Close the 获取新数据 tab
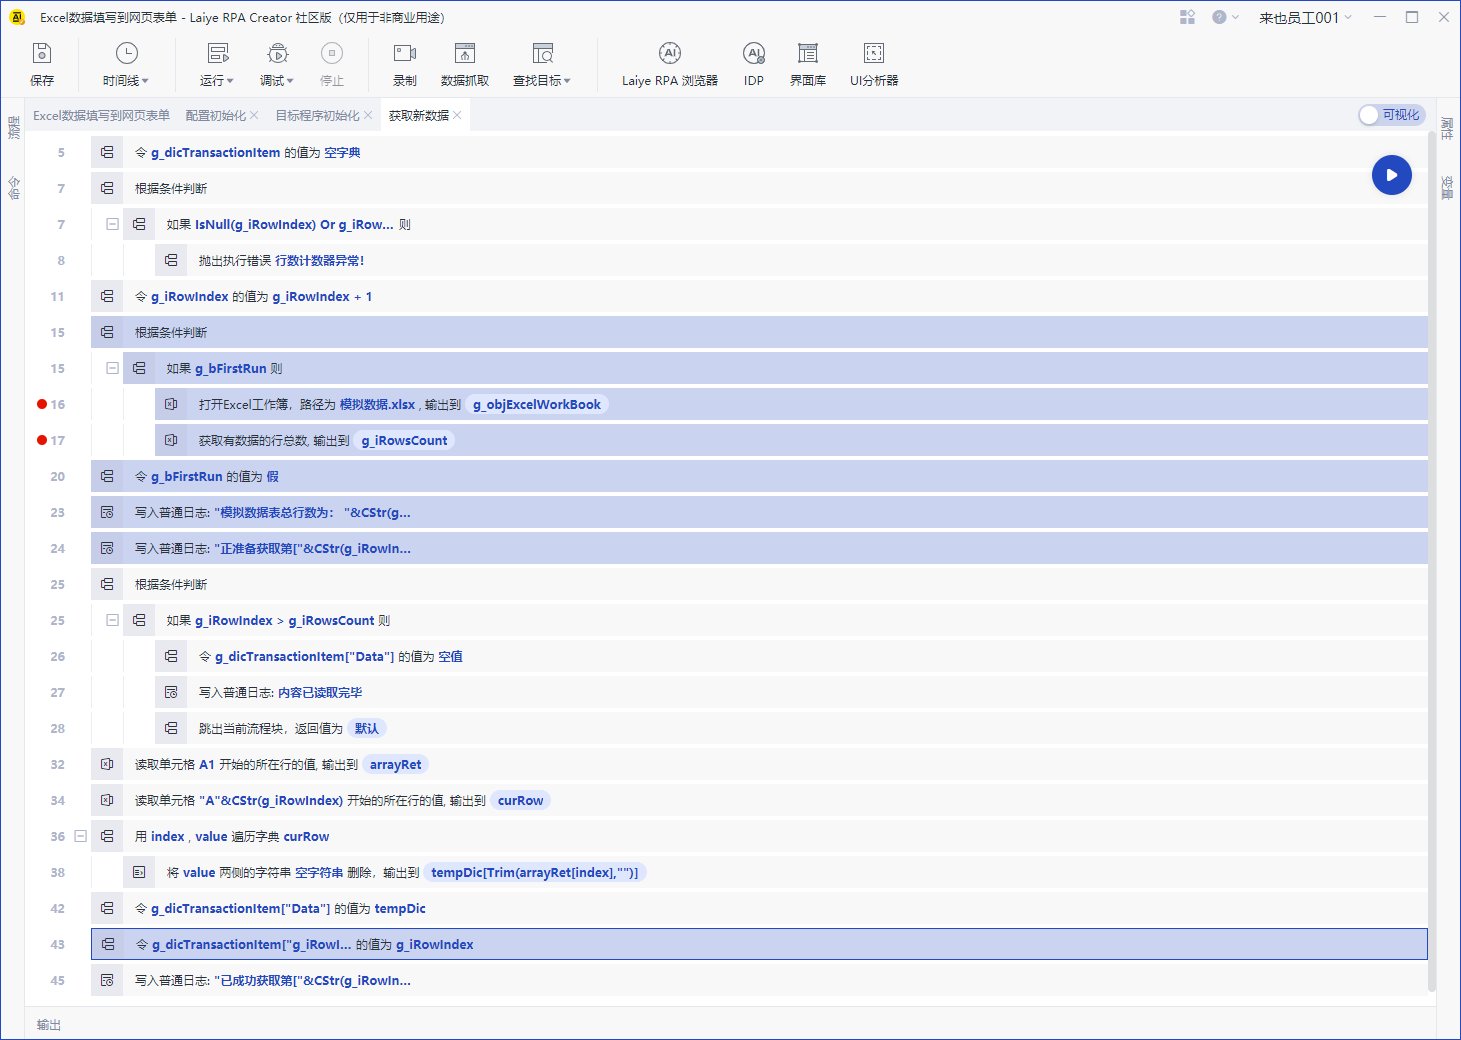Image resolution: width=1461 pixels, height=1040 pixels. click(457, 116)
